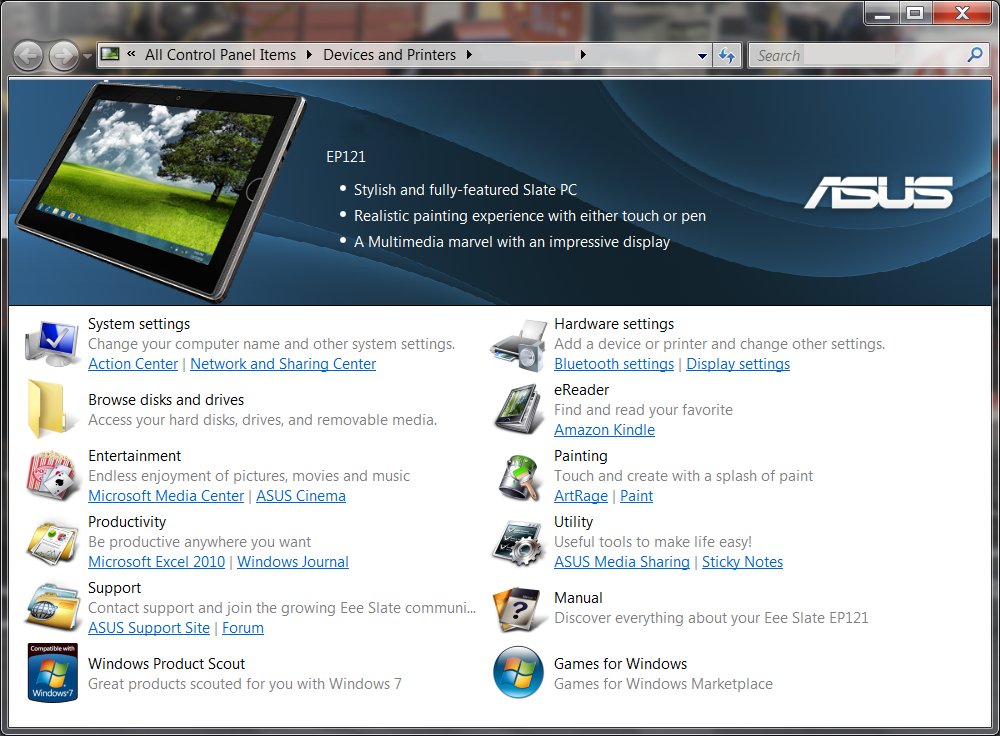Click the Hardware settings heading
The width and height of the screenshot is (1000, 736).
click(x=614, y=324)
